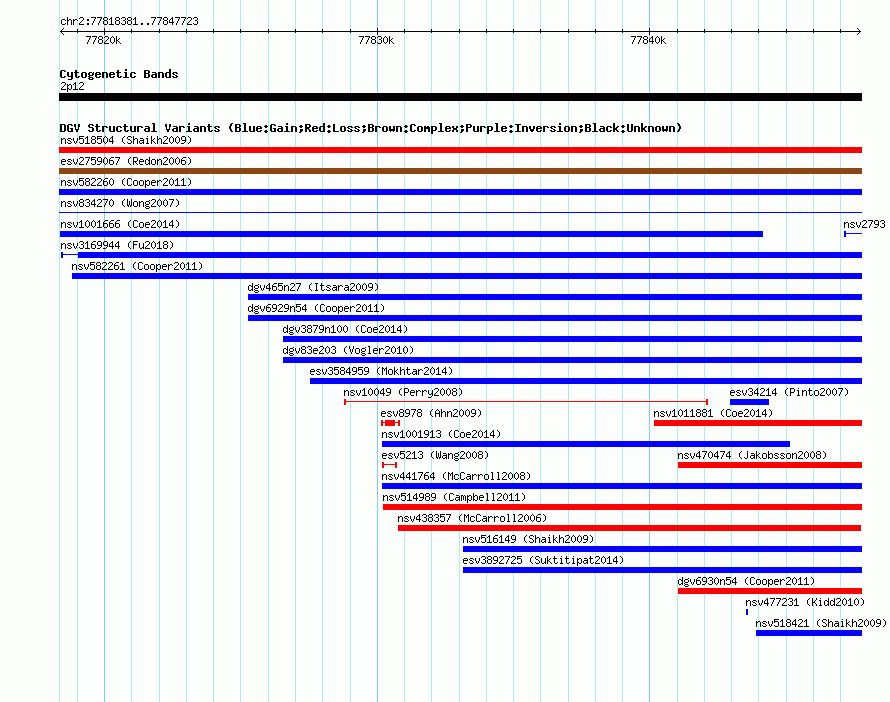Viewport: 890px width, 702px height.
Task: Click the small red glyph under esv8978
Action: point(391,423)
